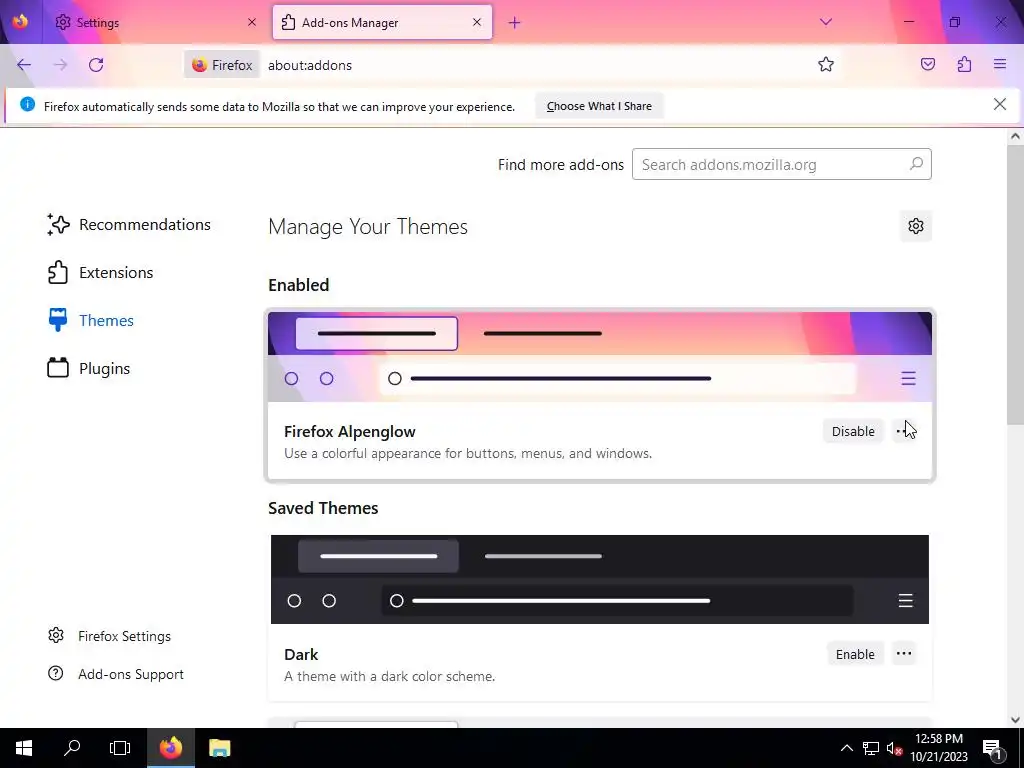Disable the Firefox Alpenglow theme
The image size is (1024, 768).
tap(853, 431)
